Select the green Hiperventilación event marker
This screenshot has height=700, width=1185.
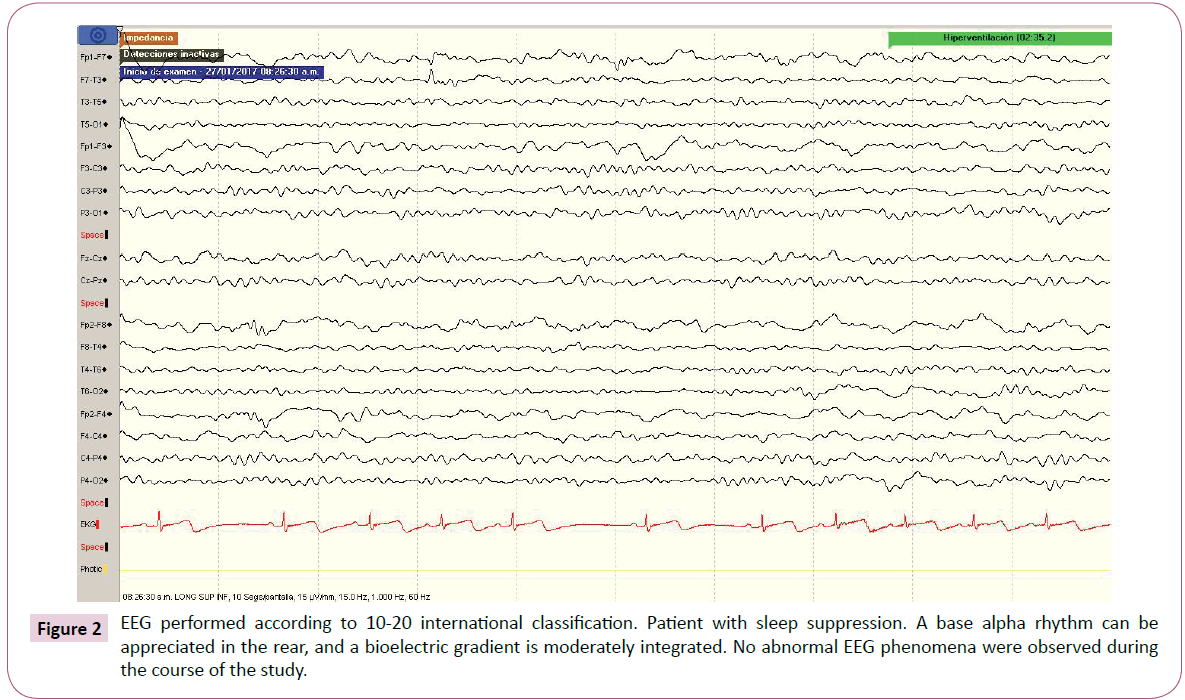click(999, 38)
